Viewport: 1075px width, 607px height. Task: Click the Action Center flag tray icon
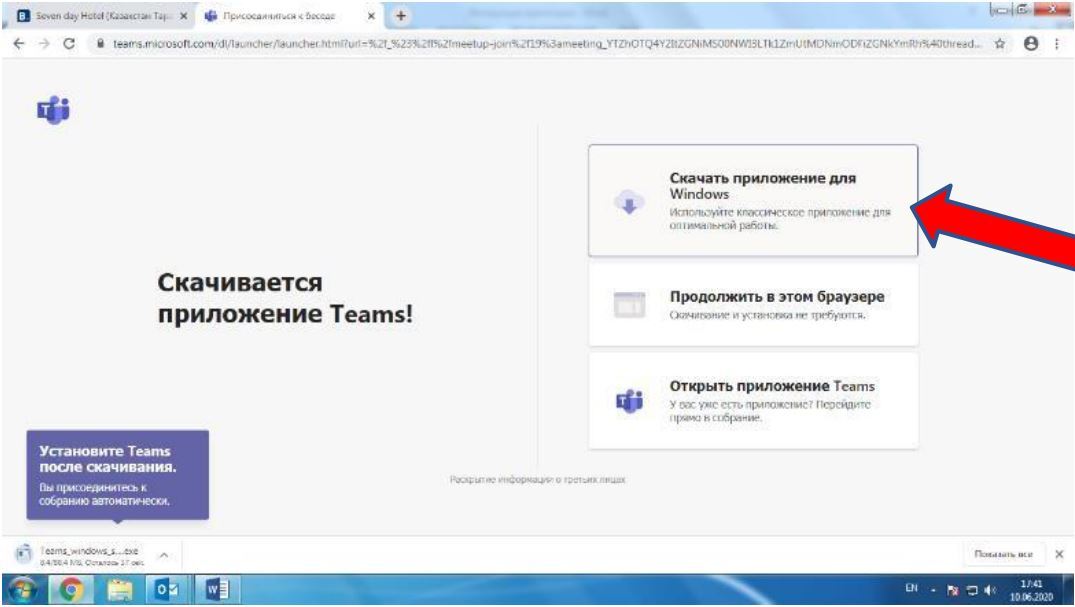click(x=952, y=590)
